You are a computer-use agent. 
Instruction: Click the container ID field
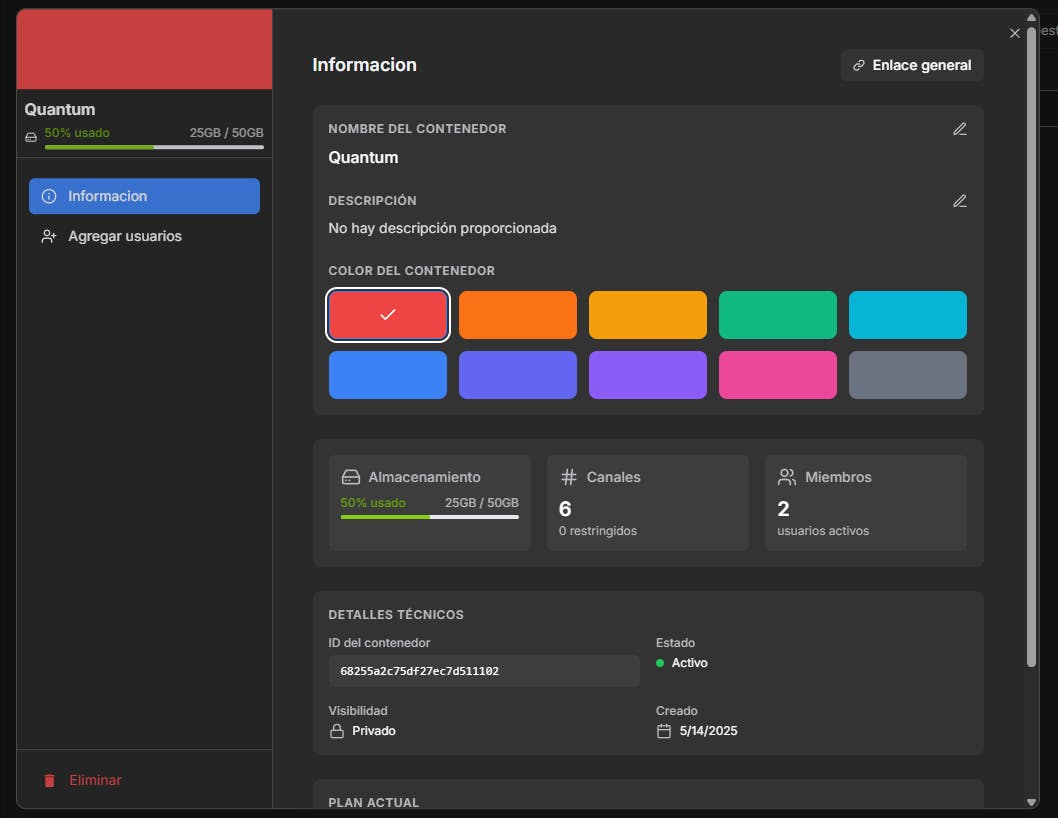pos(484,671)
